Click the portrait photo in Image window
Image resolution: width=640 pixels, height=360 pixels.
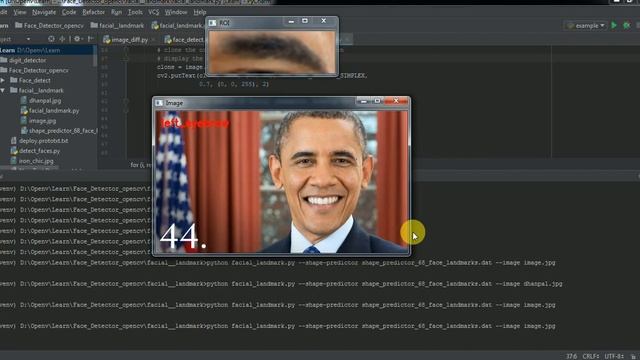281,182
